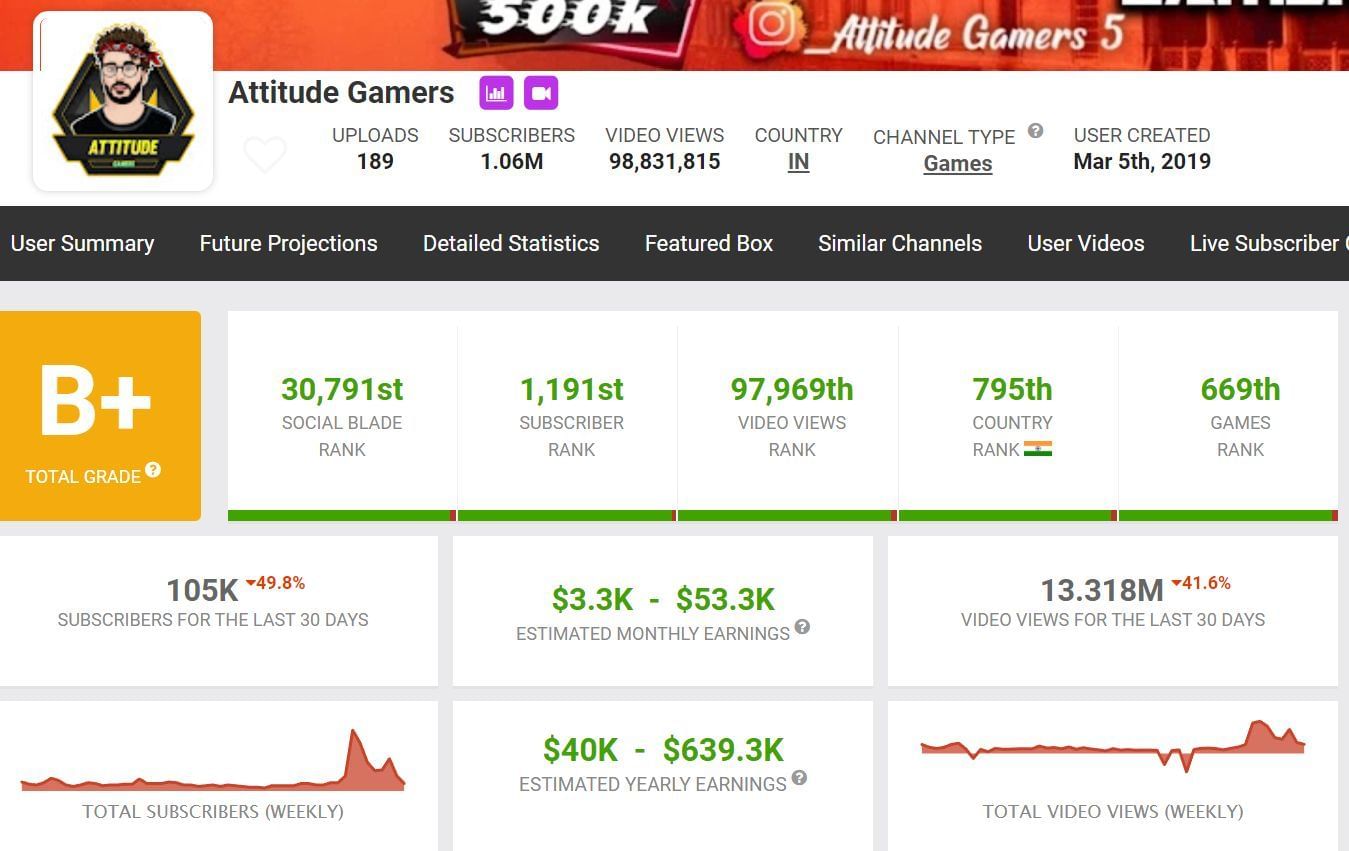Image resolution: width=1349 pixels, height=851 pixels.
Task: Click the 1,191st subscriber rank
Action: point(572,389)
